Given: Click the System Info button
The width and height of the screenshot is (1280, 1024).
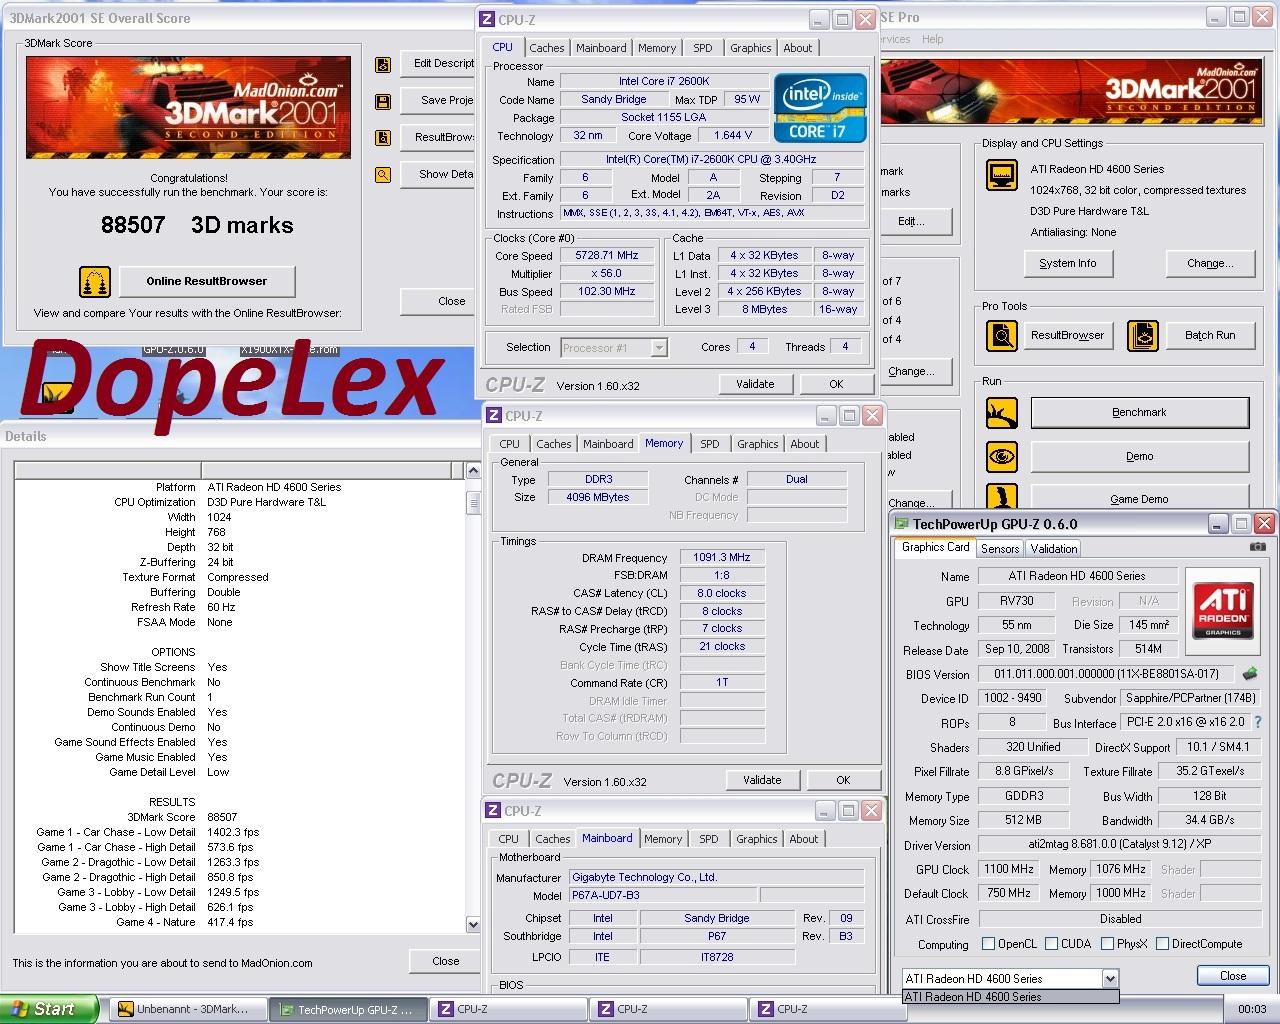Looking at the screenshot, I should (1068, 263).
